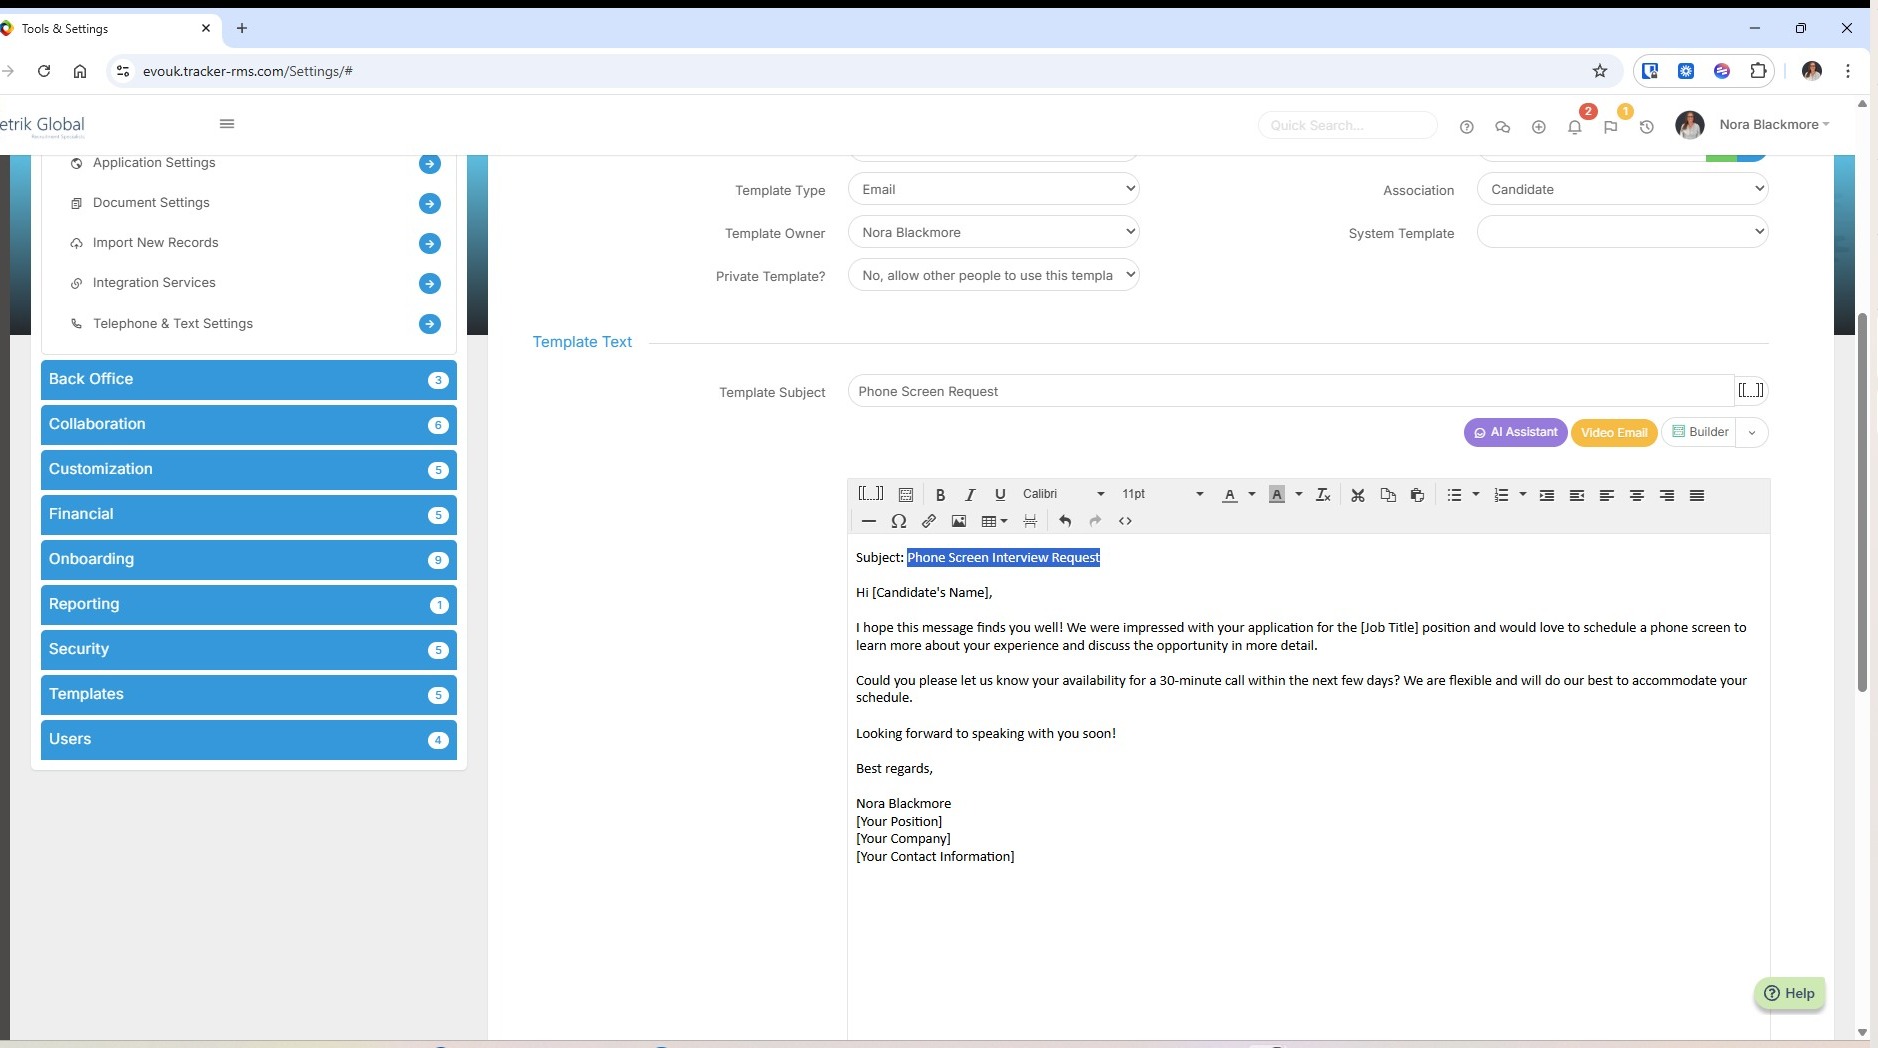Open Integration Services settings

coord(154,283)
